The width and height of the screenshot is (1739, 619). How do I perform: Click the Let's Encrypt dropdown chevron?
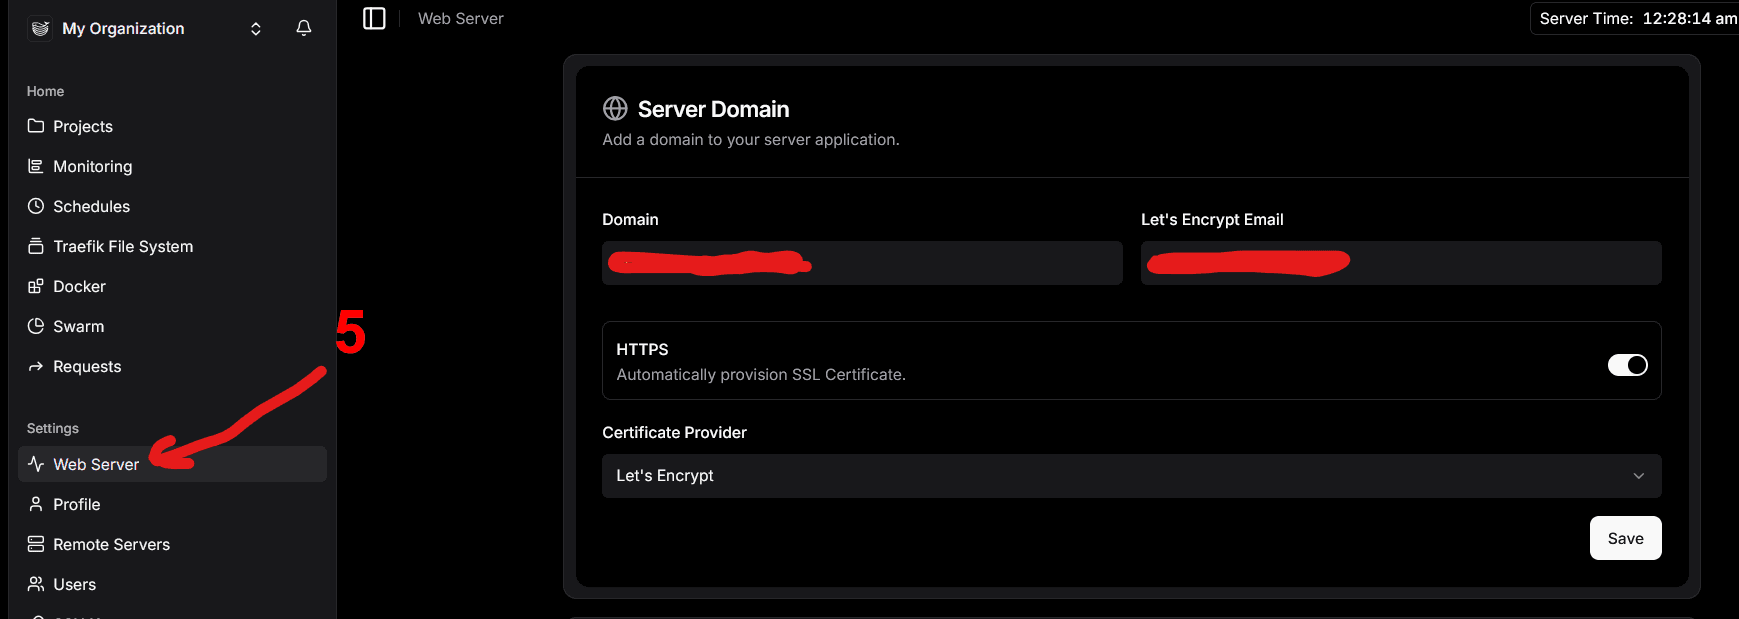tap(1638, 476)
